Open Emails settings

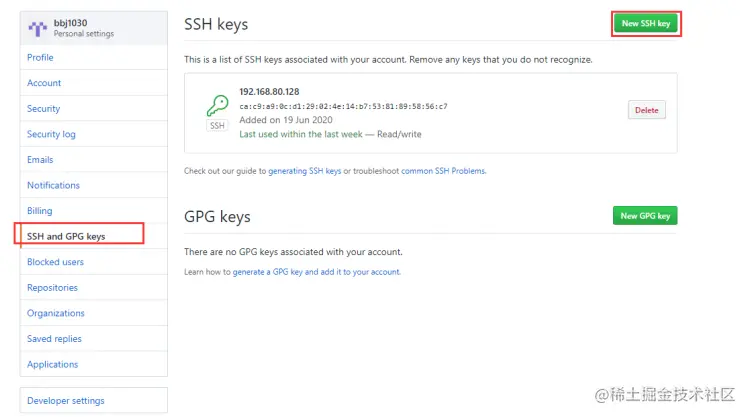(x=40, y=160)
